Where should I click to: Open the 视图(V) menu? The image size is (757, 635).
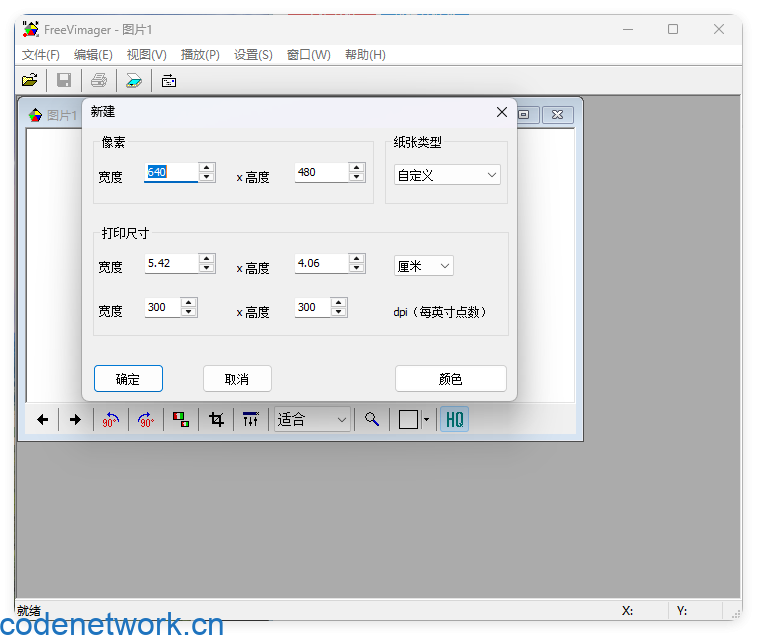point(146,55)
